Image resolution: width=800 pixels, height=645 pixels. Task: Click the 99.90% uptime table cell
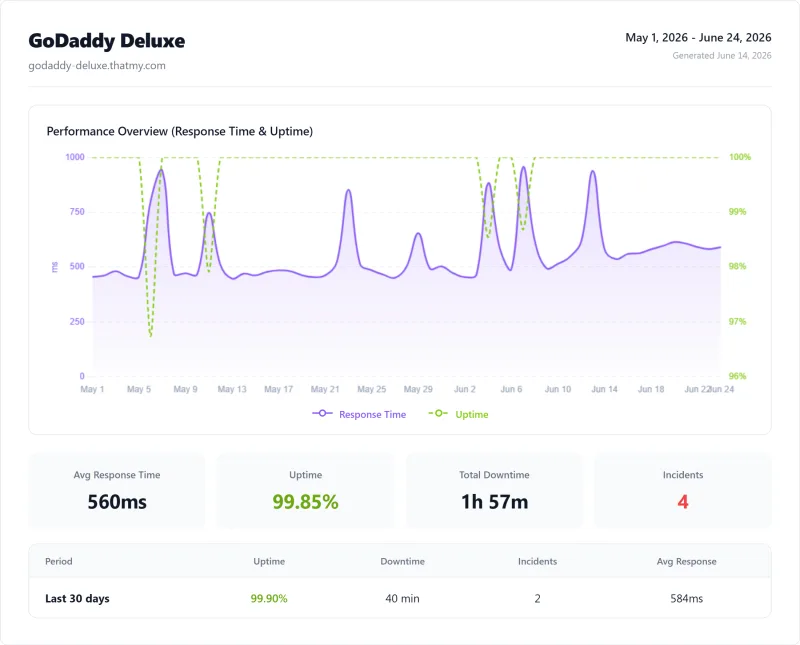pos(269,599)
